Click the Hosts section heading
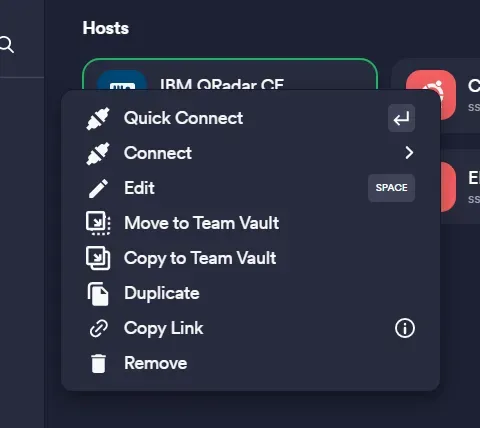 [x=106, y=28]
